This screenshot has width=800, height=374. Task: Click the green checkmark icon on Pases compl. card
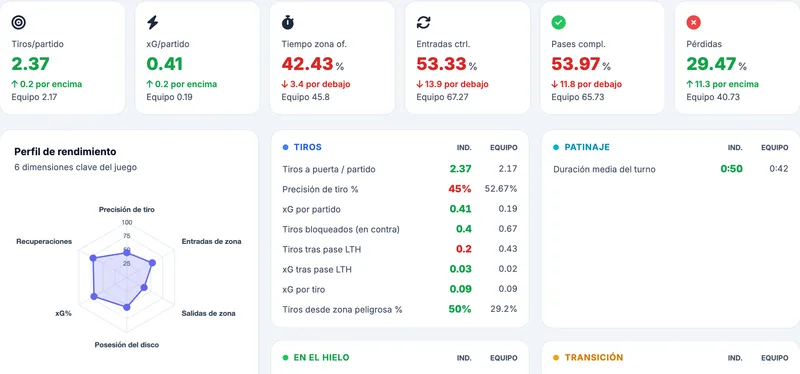[x=559, y=22]
